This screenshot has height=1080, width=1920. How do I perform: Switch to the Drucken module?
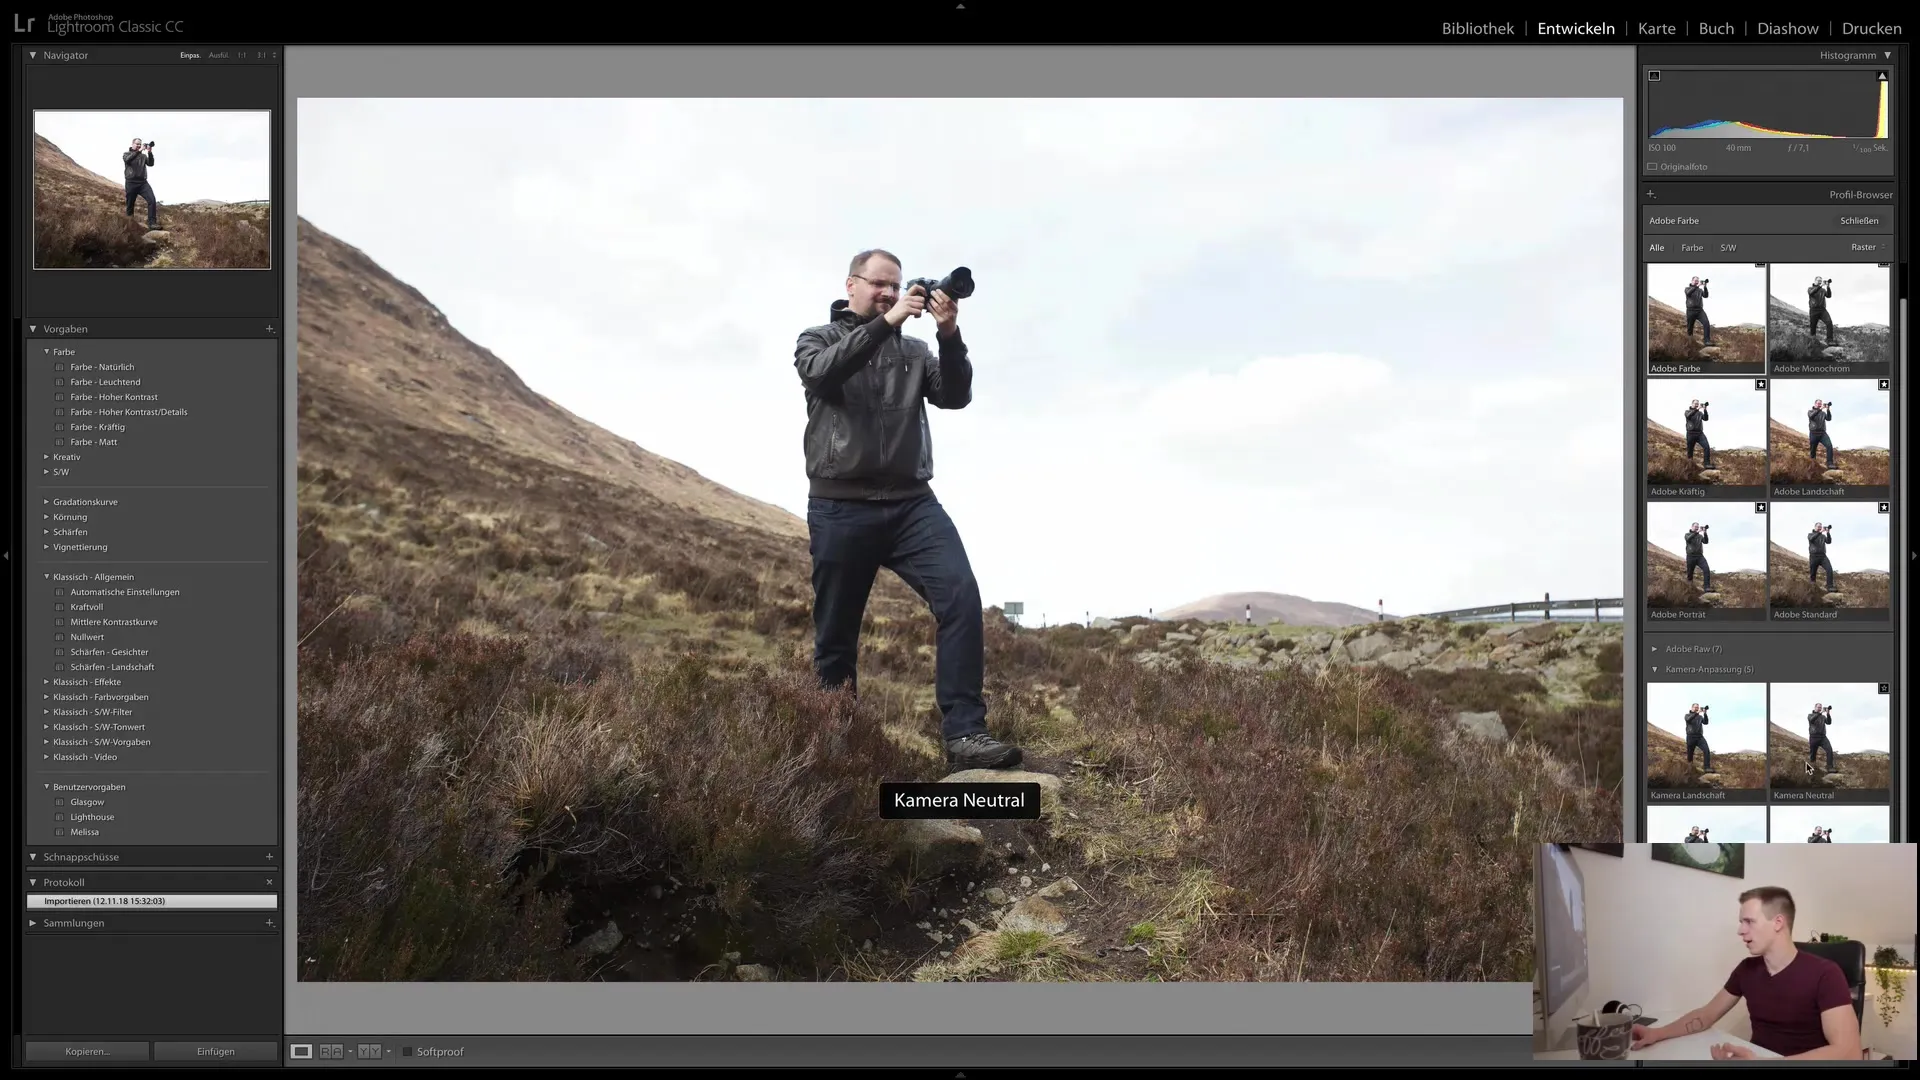(1871, 28)
